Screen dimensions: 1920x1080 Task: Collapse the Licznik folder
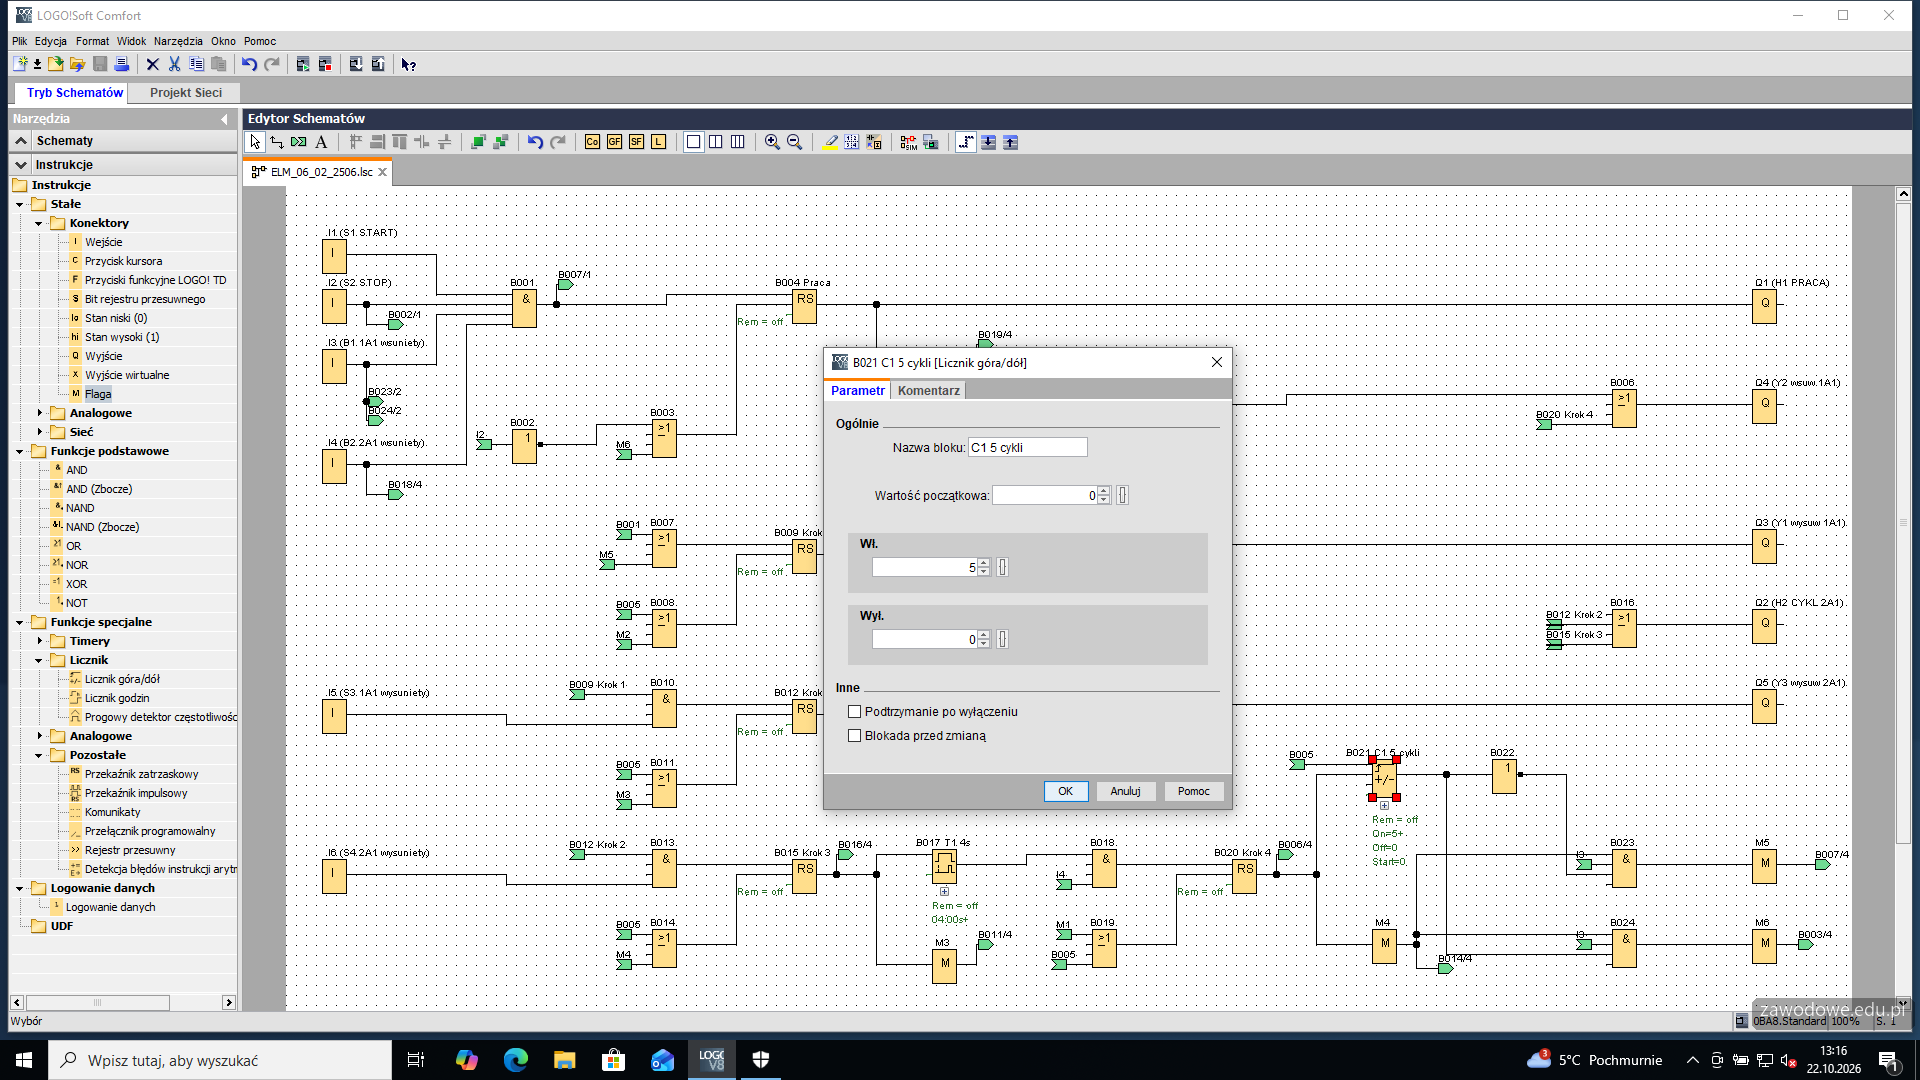pos(39,660)
